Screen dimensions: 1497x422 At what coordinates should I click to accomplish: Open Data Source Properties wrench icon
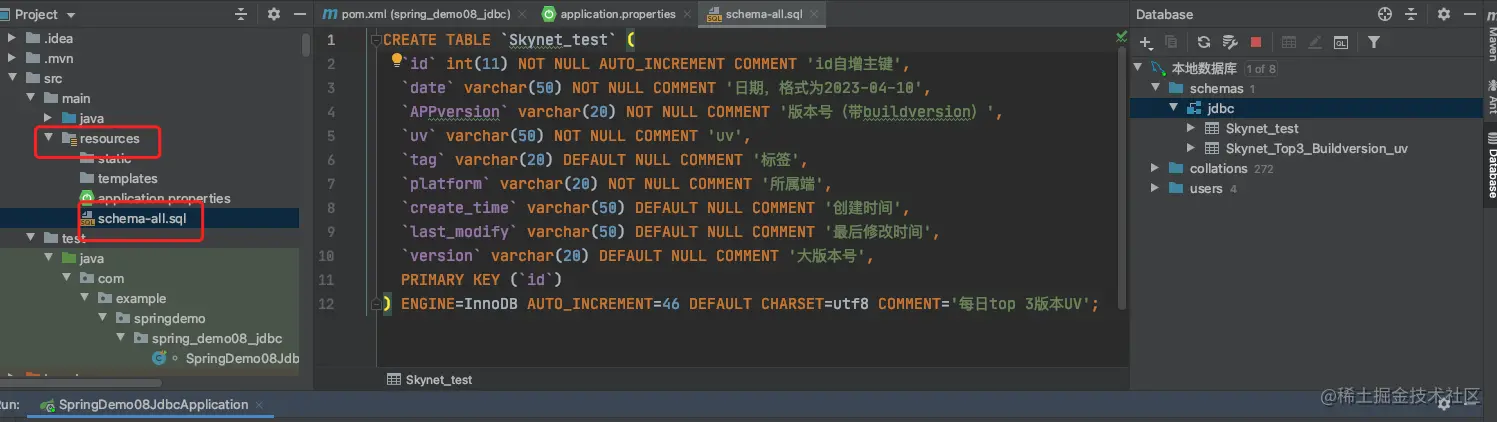click(x=1230, y=42)
